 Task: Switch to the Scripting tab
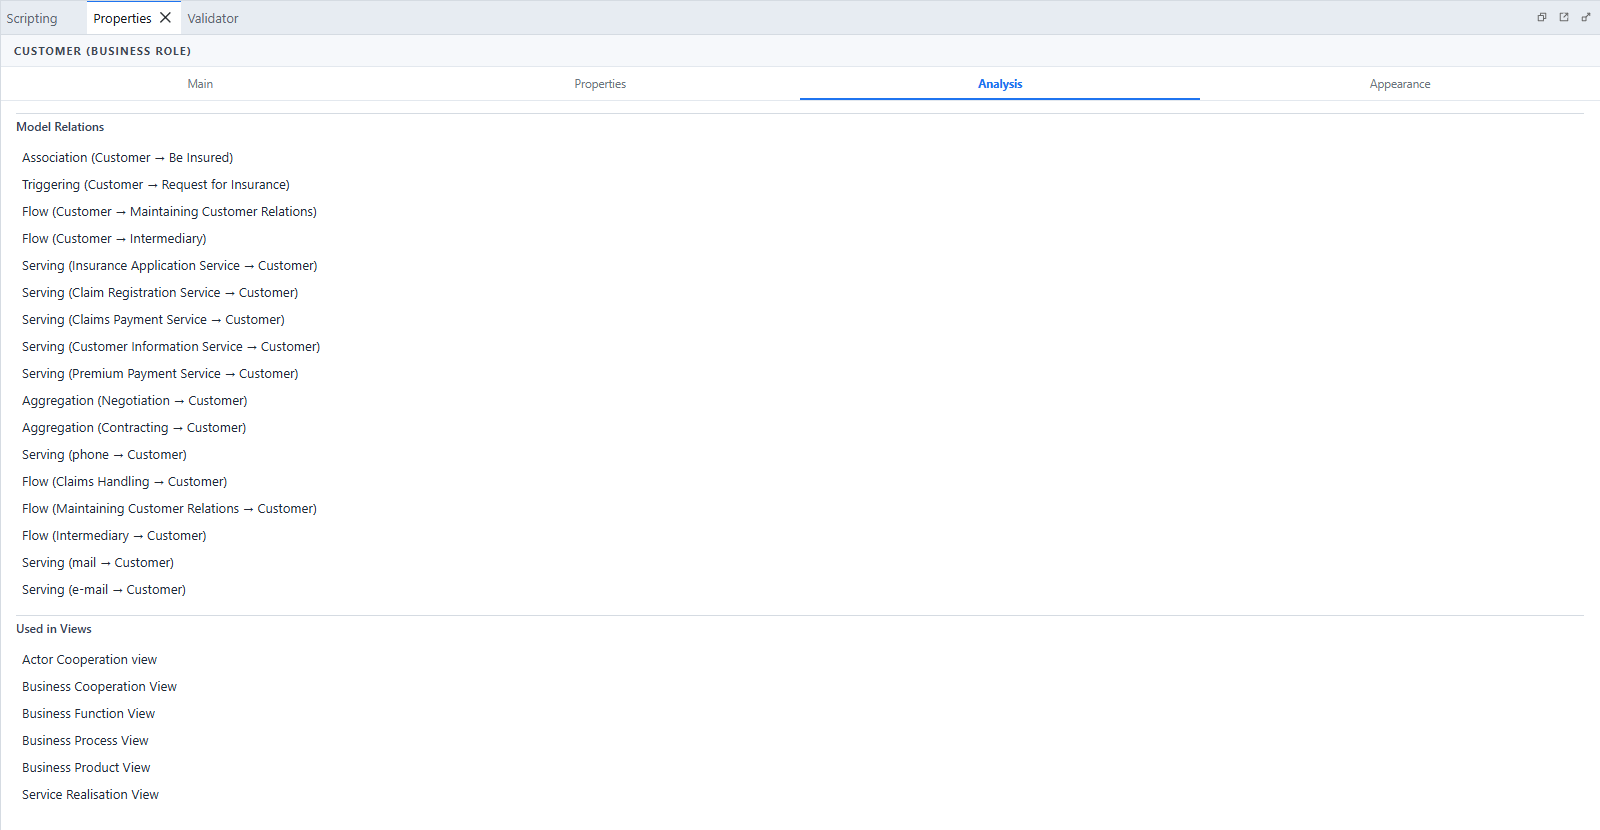[x=32, y=18]
